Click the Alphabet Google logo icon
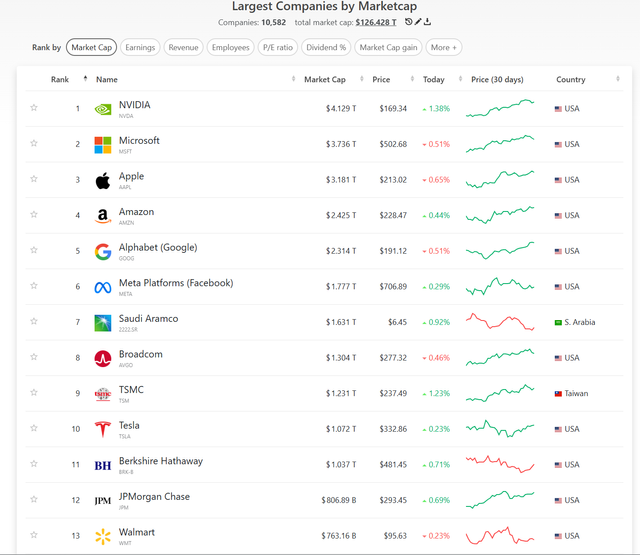The height and width of the screenshot is (555, 640). 102,251
